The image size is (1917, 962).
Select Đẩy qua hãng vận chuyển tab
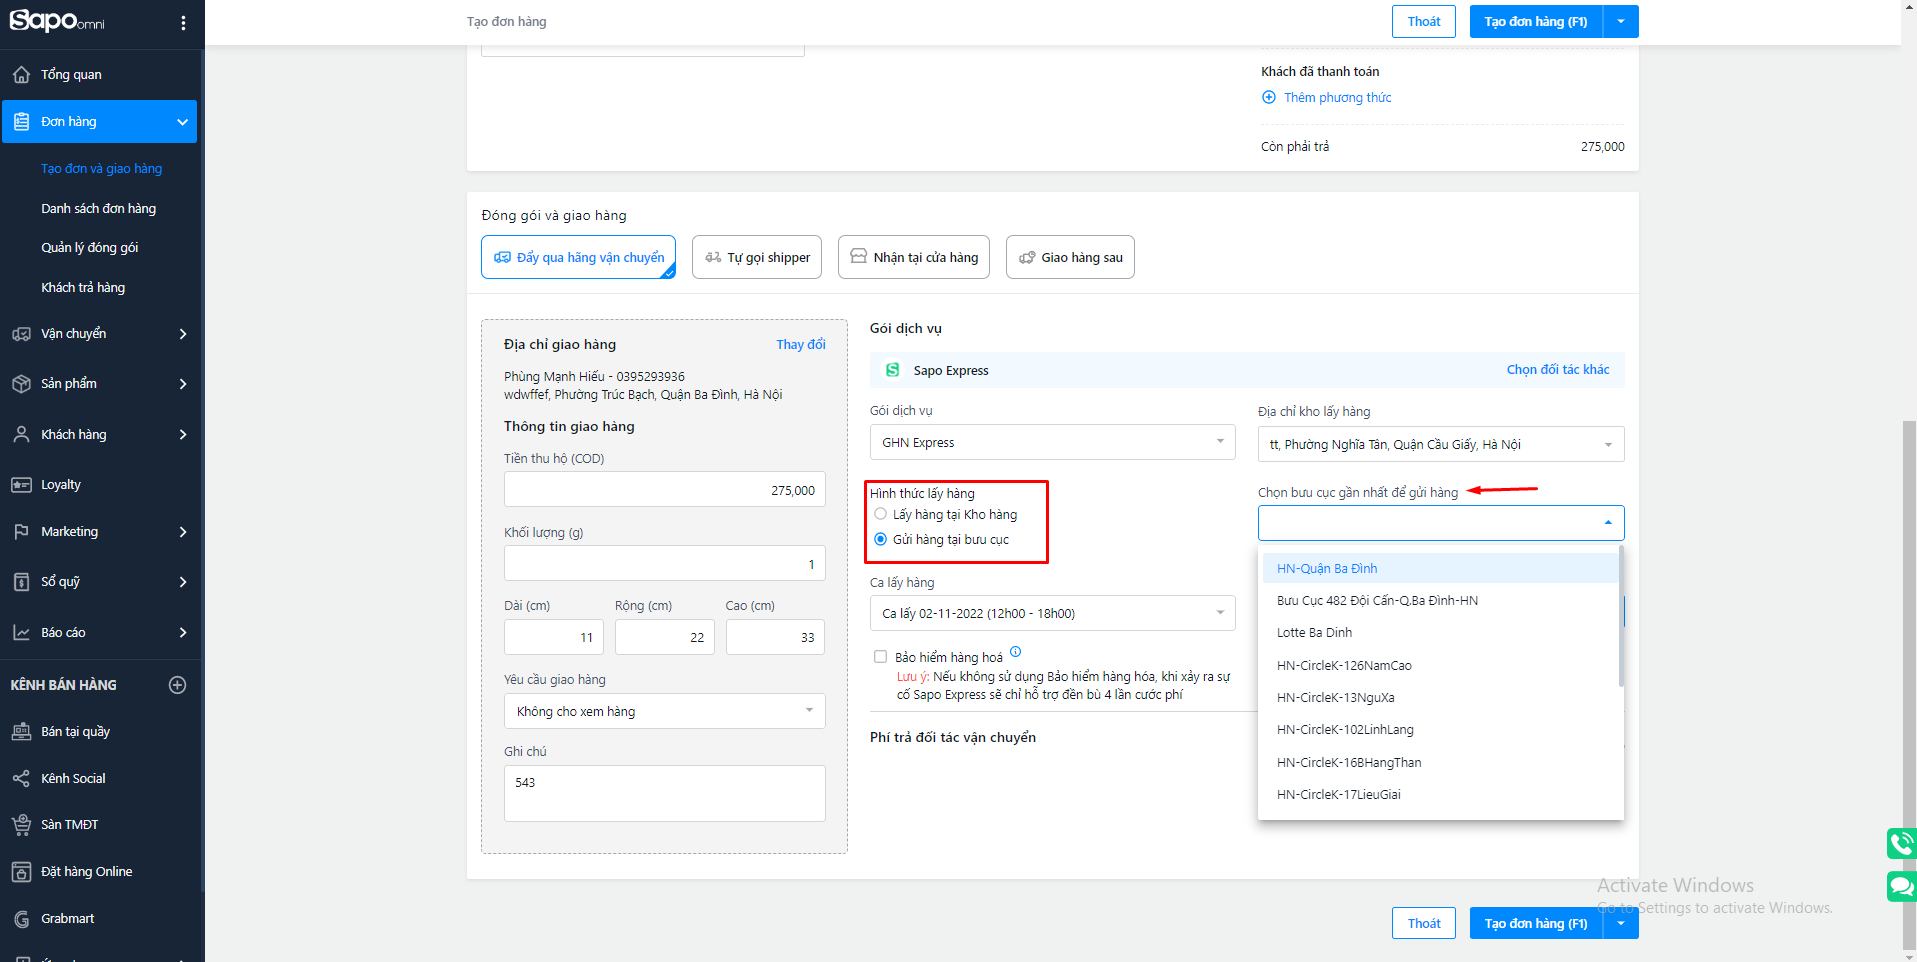(578, 257)
